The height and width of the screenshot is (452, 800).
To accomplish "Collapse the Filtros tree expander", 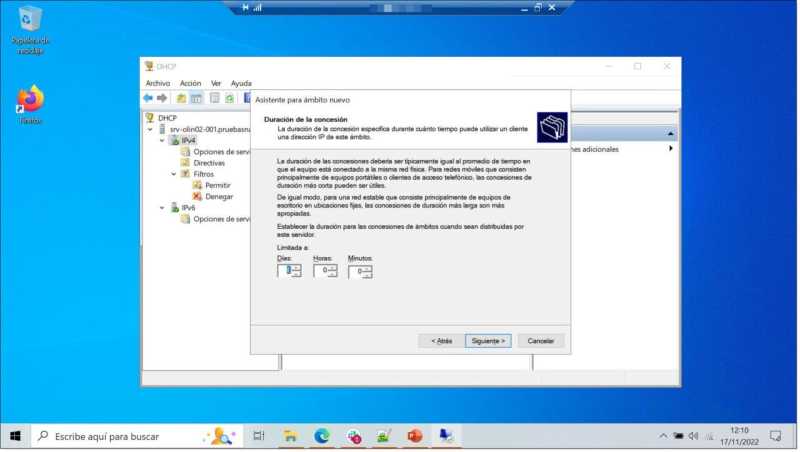I will tap(174, 174).
